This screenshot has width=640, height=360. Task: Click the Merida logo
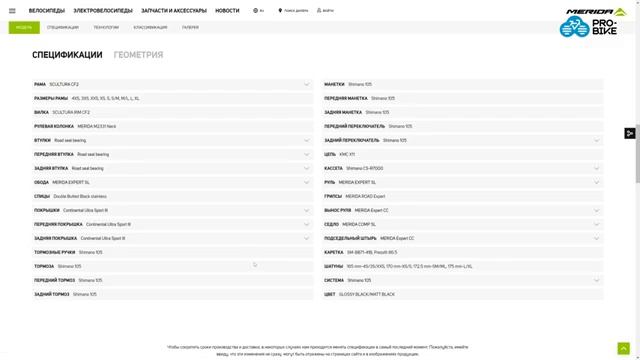pyautogui.click(x=596, y=11)
